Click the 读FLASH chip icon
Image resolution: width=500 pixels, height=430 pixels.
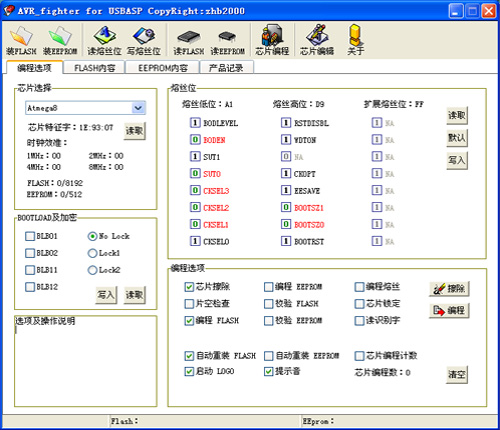pos(189,37)
